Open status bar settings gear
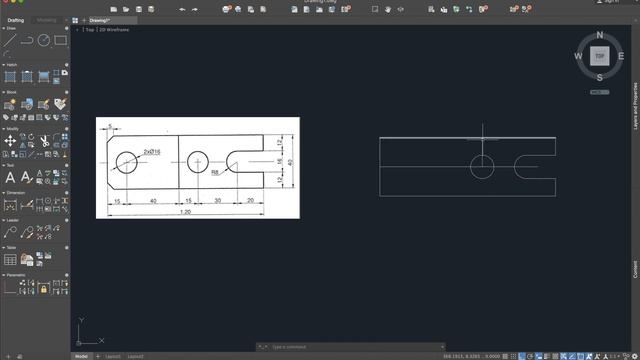 pos(635,356)
